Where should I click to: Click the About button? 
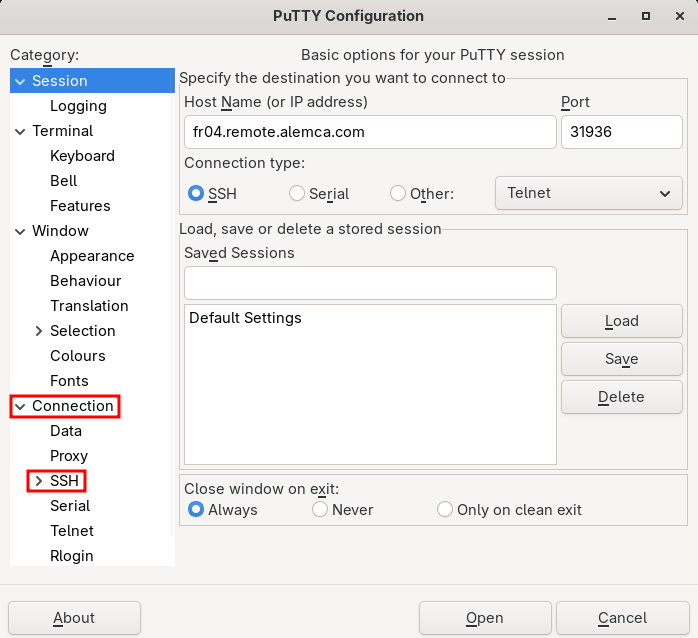[x=74, y=618]
